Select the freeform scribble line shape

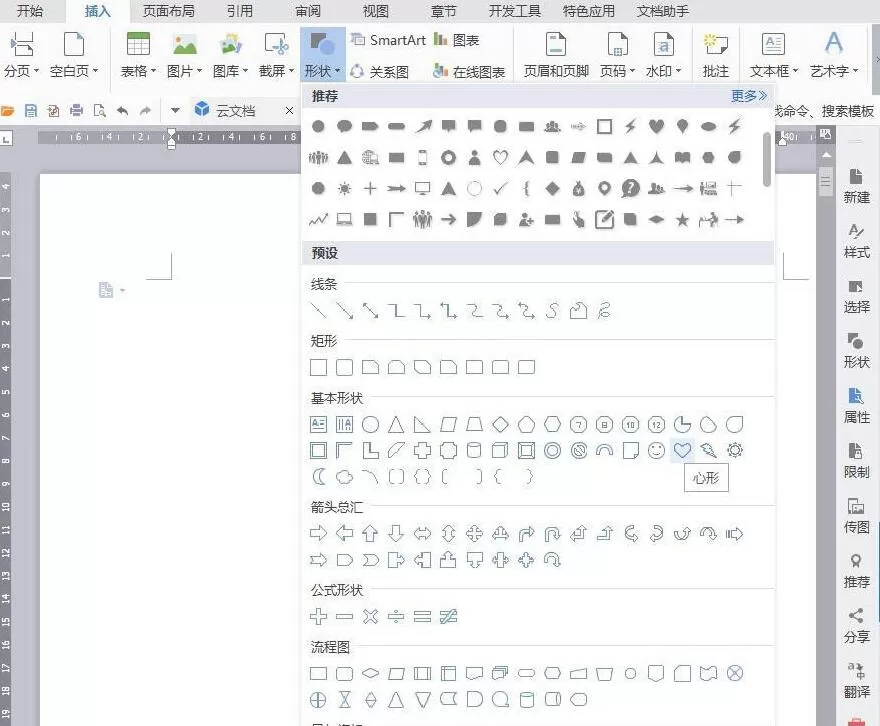point(604,310)
